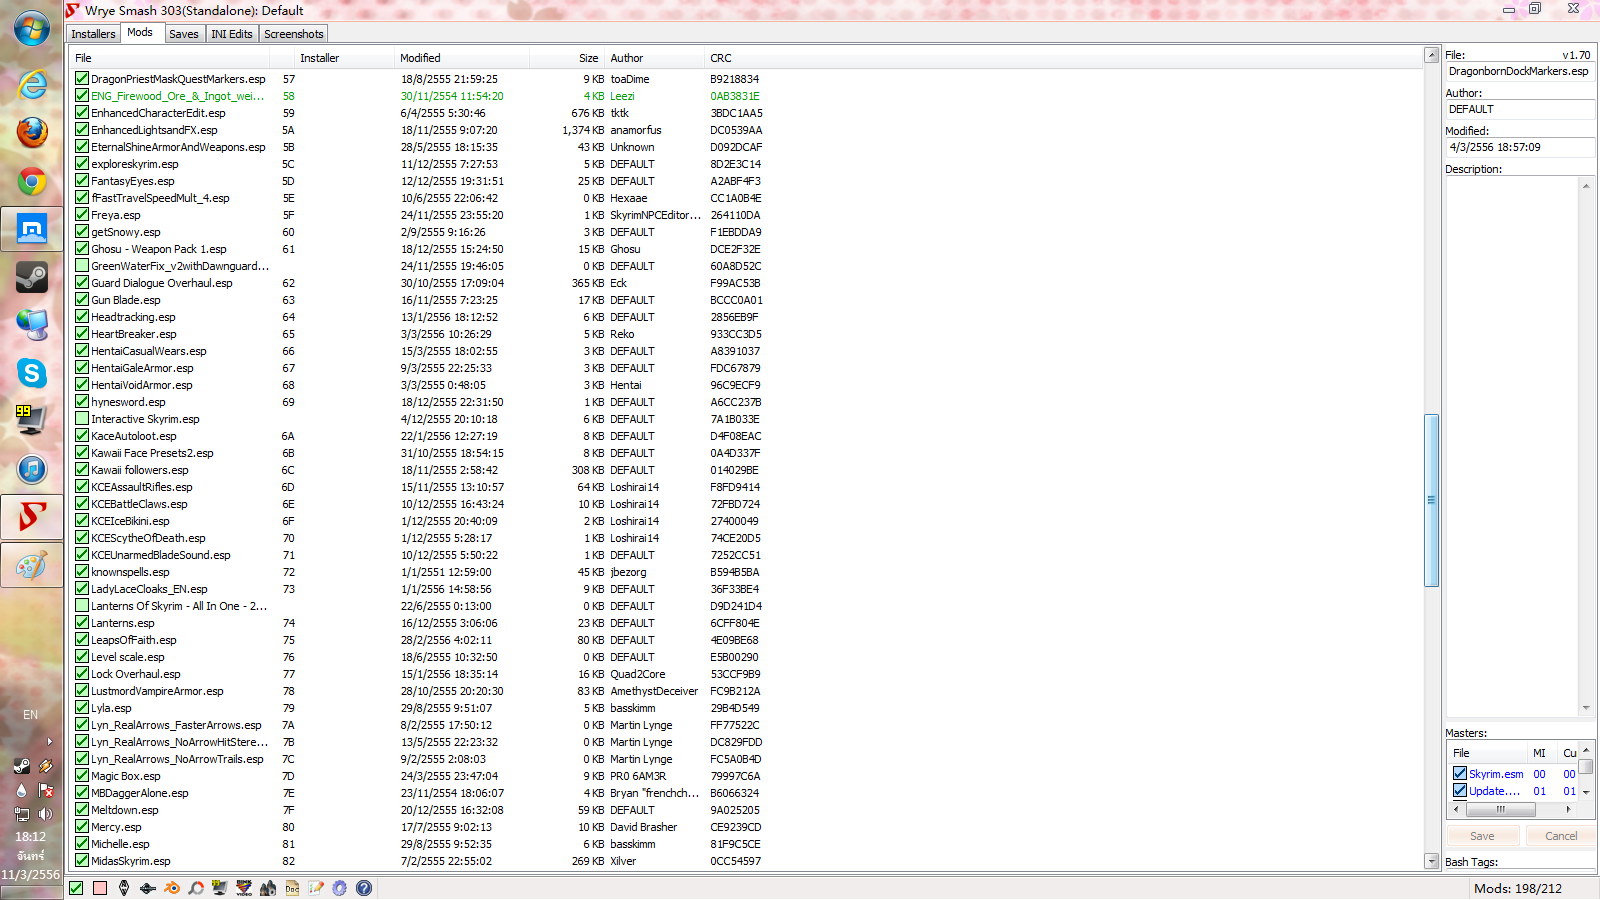Sort by Installer column header
The height and width of the screenshot is (900, 1600).
tap(345, 58)
